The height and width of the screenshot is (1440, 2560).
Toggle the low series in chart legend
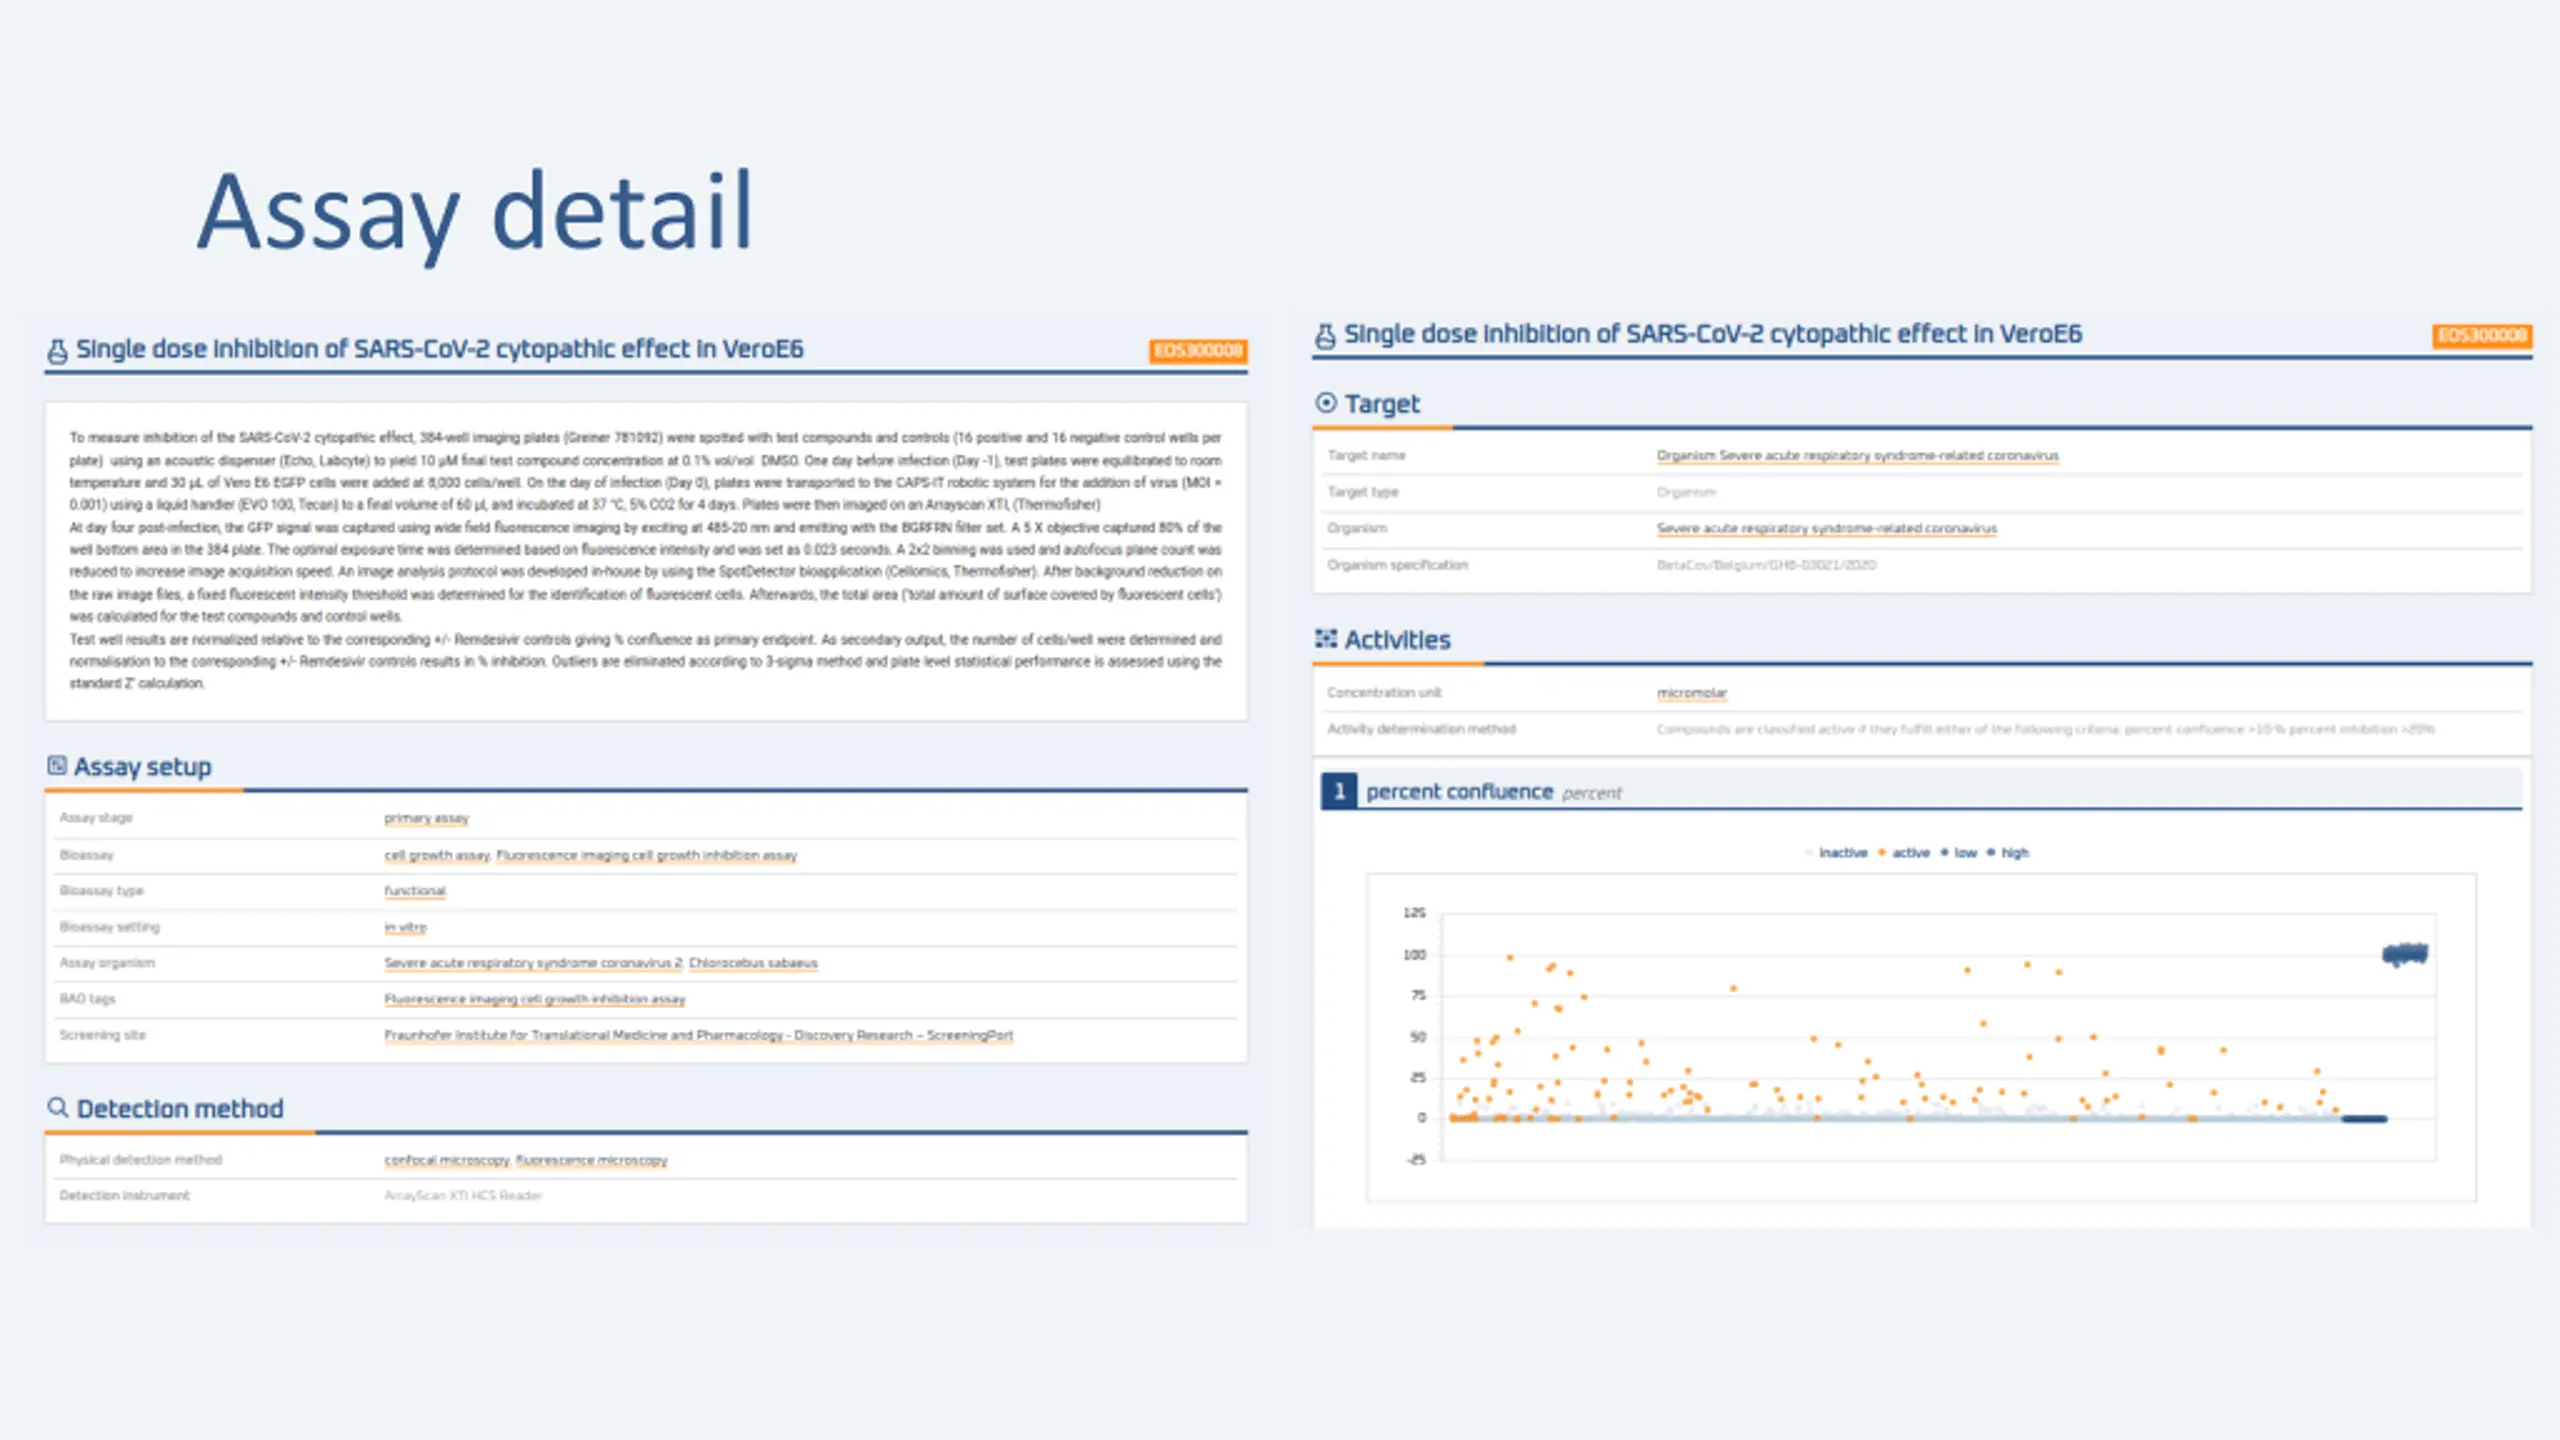[1964, 853]
